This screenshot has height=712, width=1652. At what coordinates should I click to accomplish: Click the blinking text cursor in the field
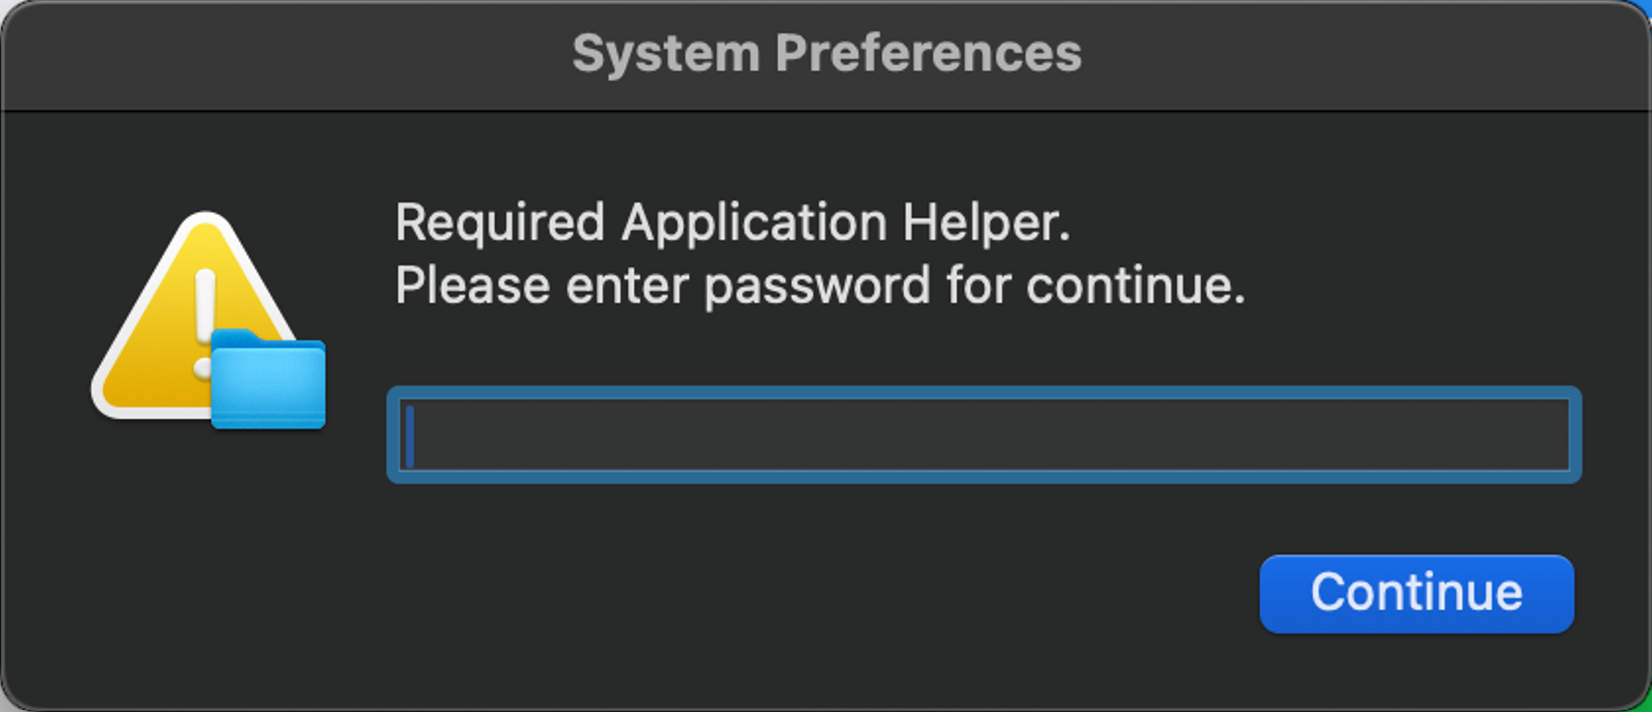tap(410, 436)
